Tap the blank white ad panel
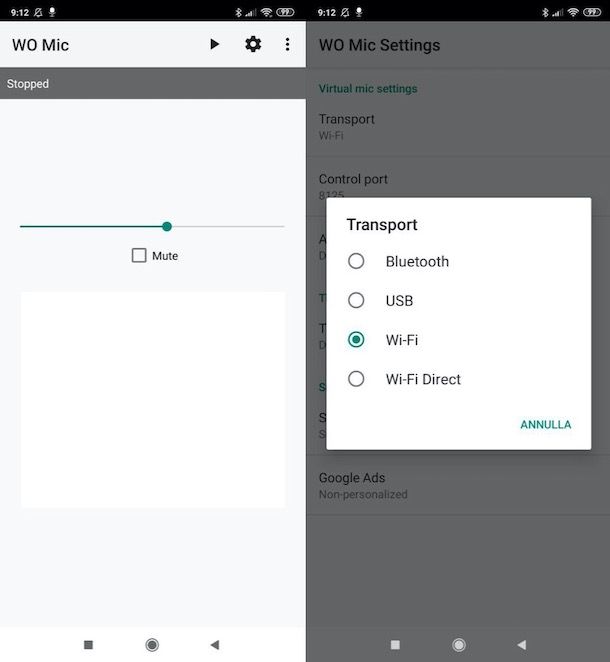This screenshot has height=662, width=610. [153, 399]
